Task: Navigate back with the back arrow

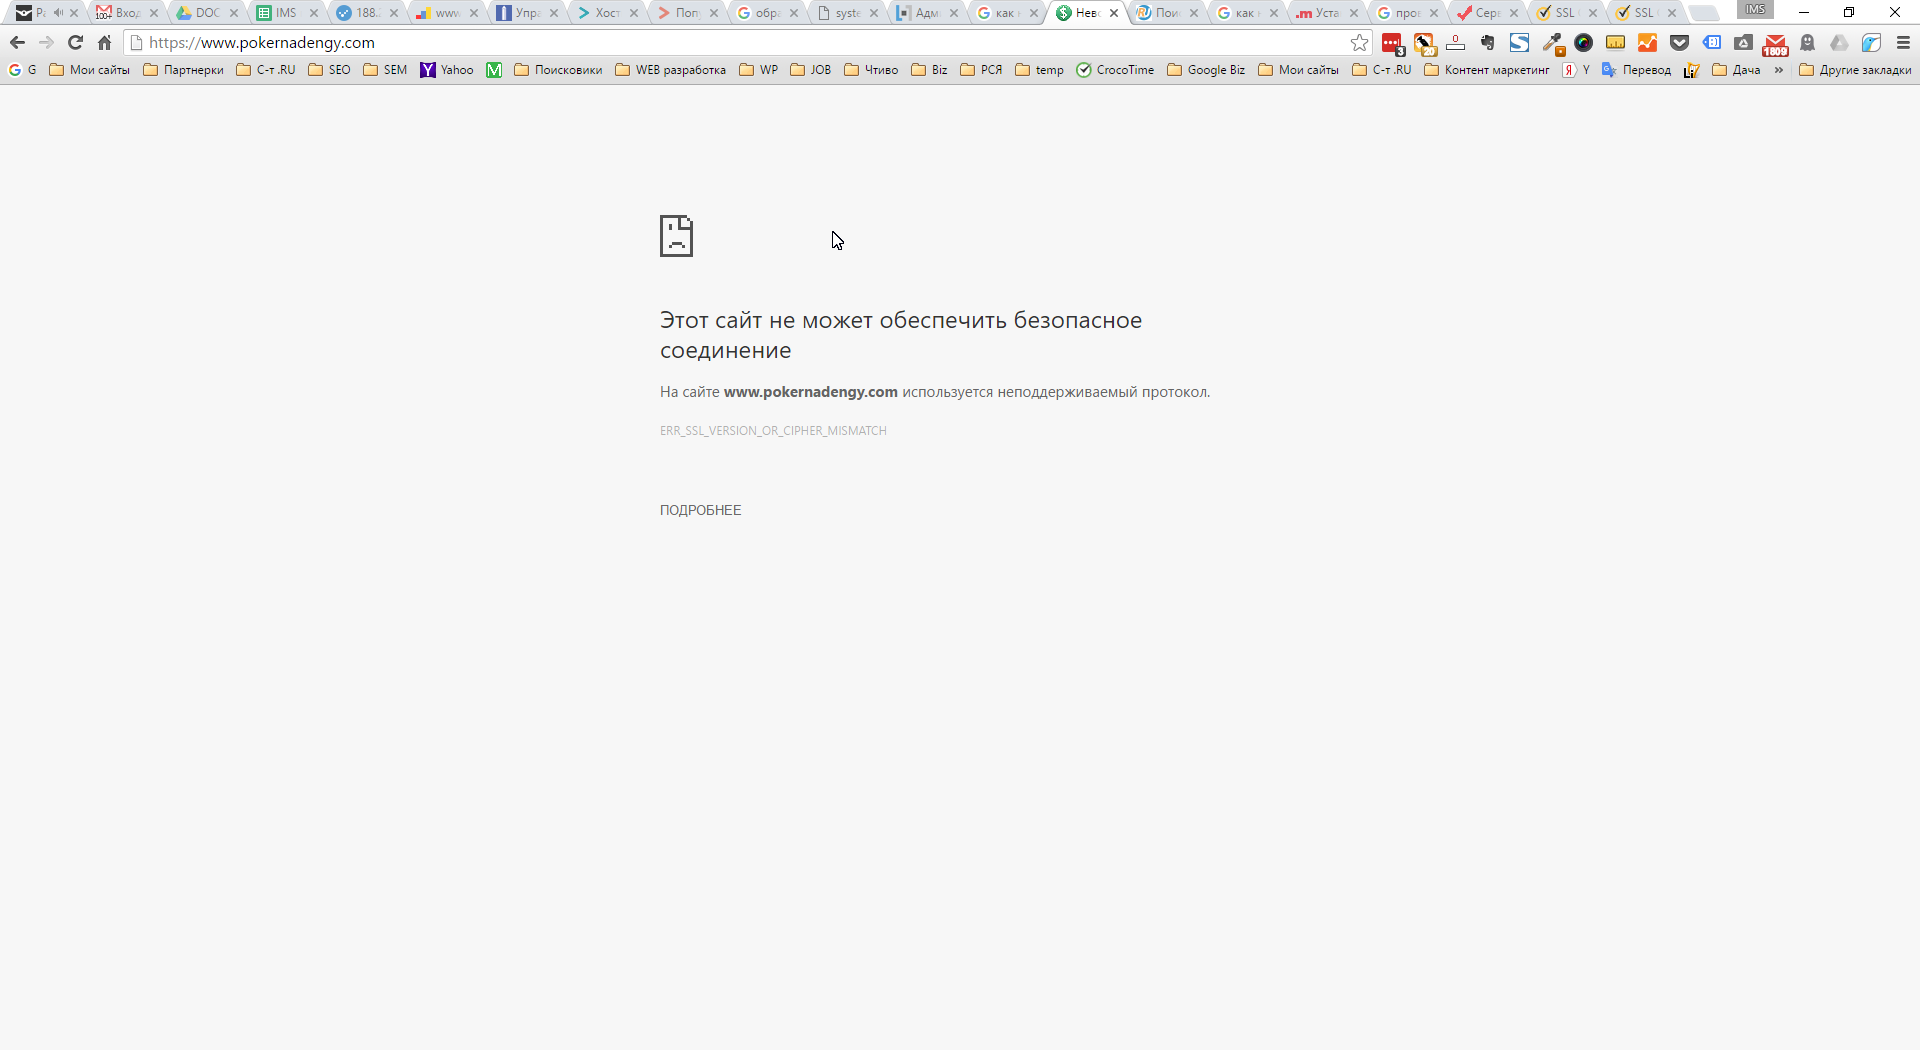Action: click(x=17, y=43)
